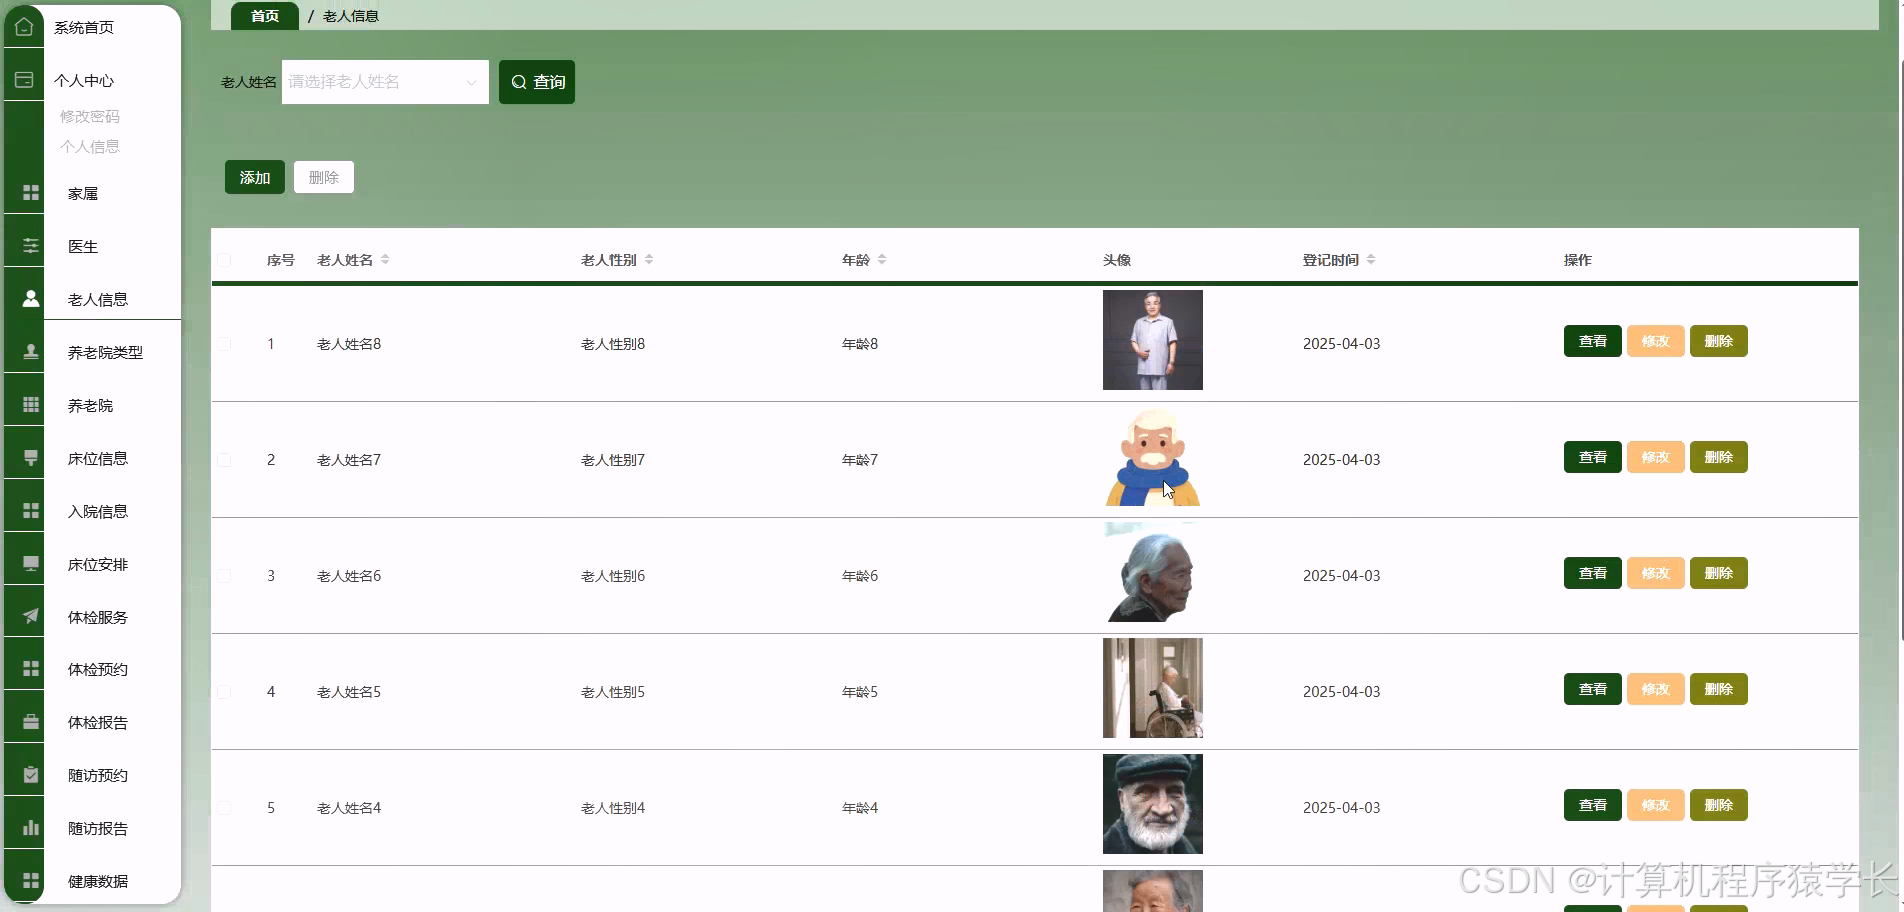
Task: Open the 请选择老人姓名 dropdown
Action: point(385,82)
